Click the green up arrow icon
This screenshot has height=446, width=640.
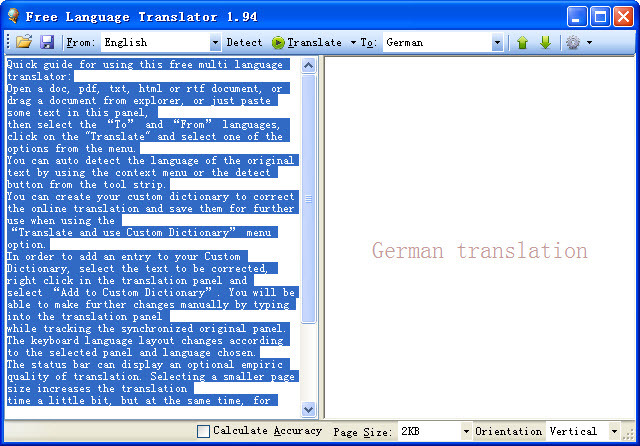click(x=522, y=42)
